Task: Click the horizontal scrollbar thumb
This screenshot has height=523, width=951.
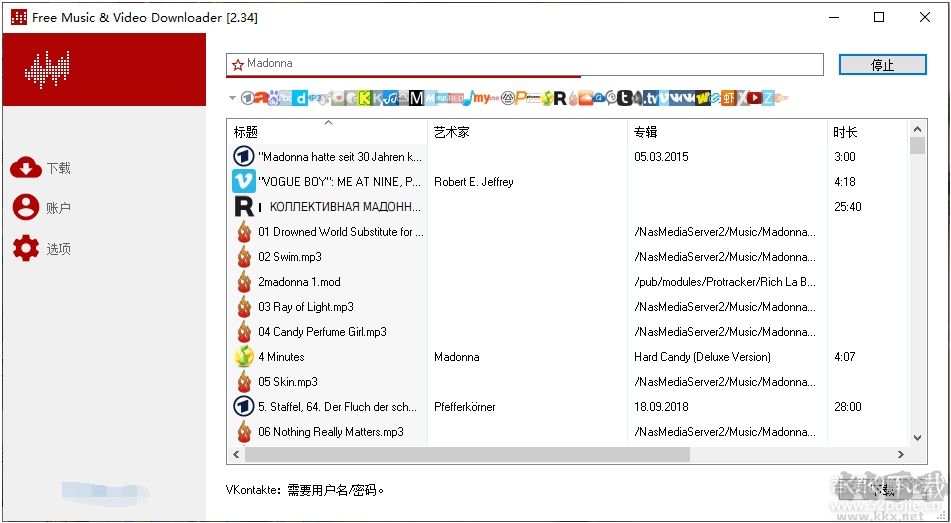Action: click(467, 454)
